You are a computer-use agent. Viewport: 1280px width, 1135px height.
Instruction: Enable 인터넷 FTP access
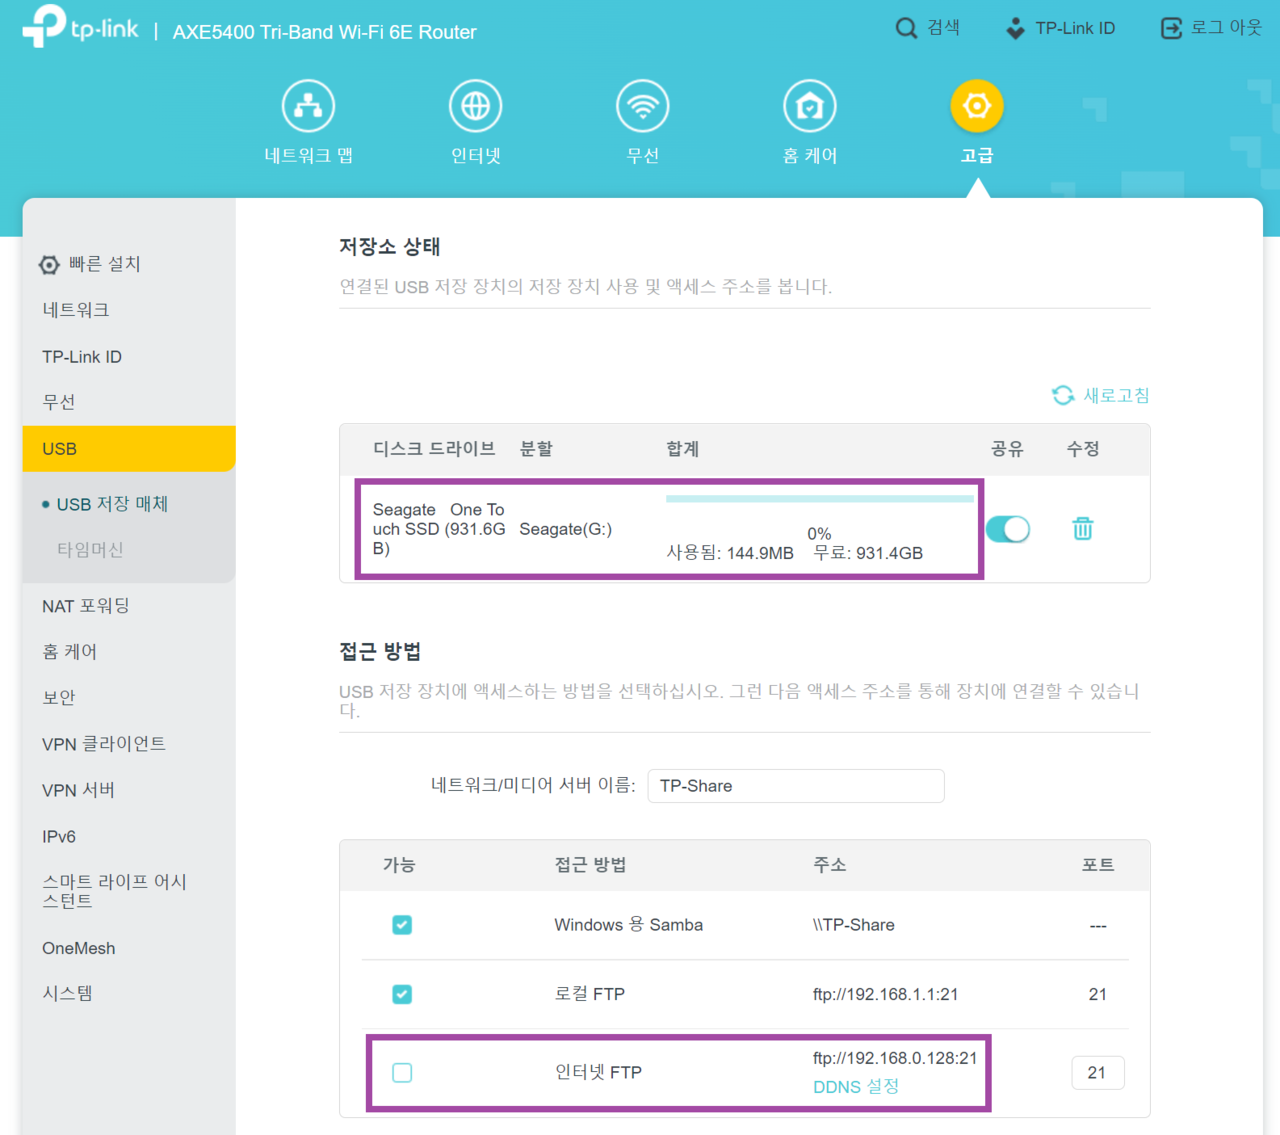(402, 1072)
